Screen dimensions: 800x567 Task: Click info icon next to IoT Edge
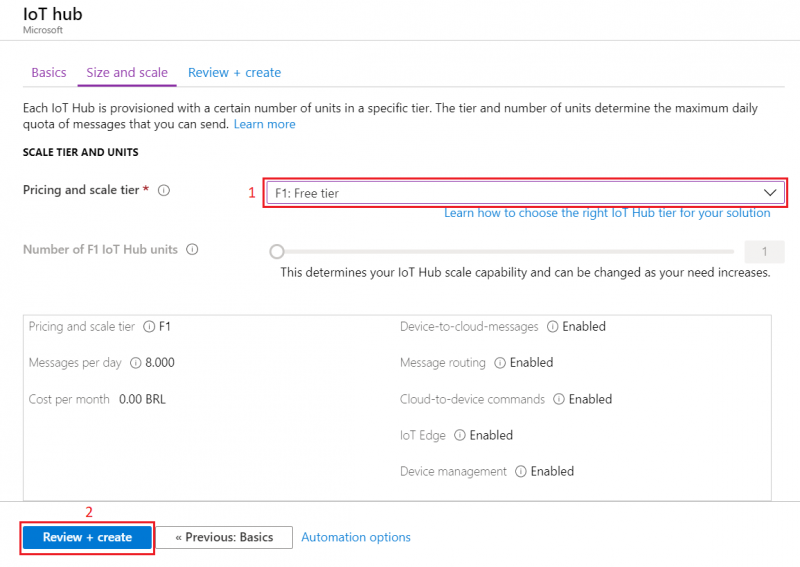(x=459, y=435)
